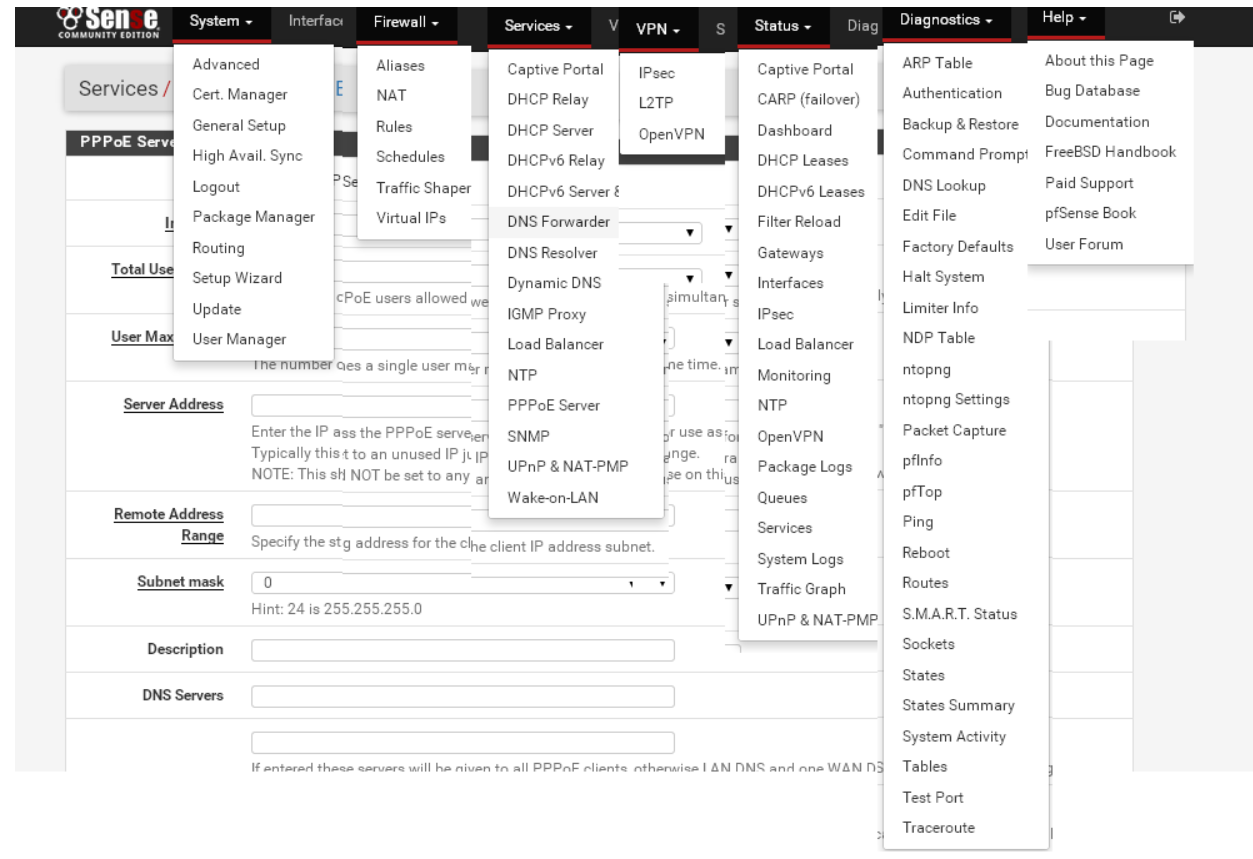The width and height of the screenshot is (1253, 859).
Task: Select DNS Forwarder from Services menu
Action: point(558,221)
